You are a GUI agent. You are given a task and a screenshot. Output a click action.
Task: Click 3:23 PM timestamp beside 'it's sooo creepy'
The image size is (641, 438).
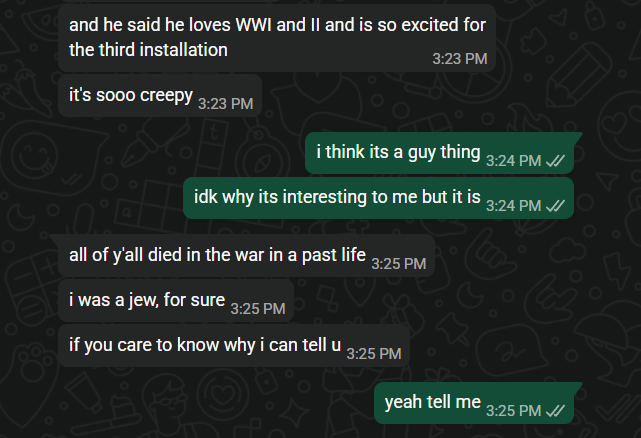coord(226,104)
